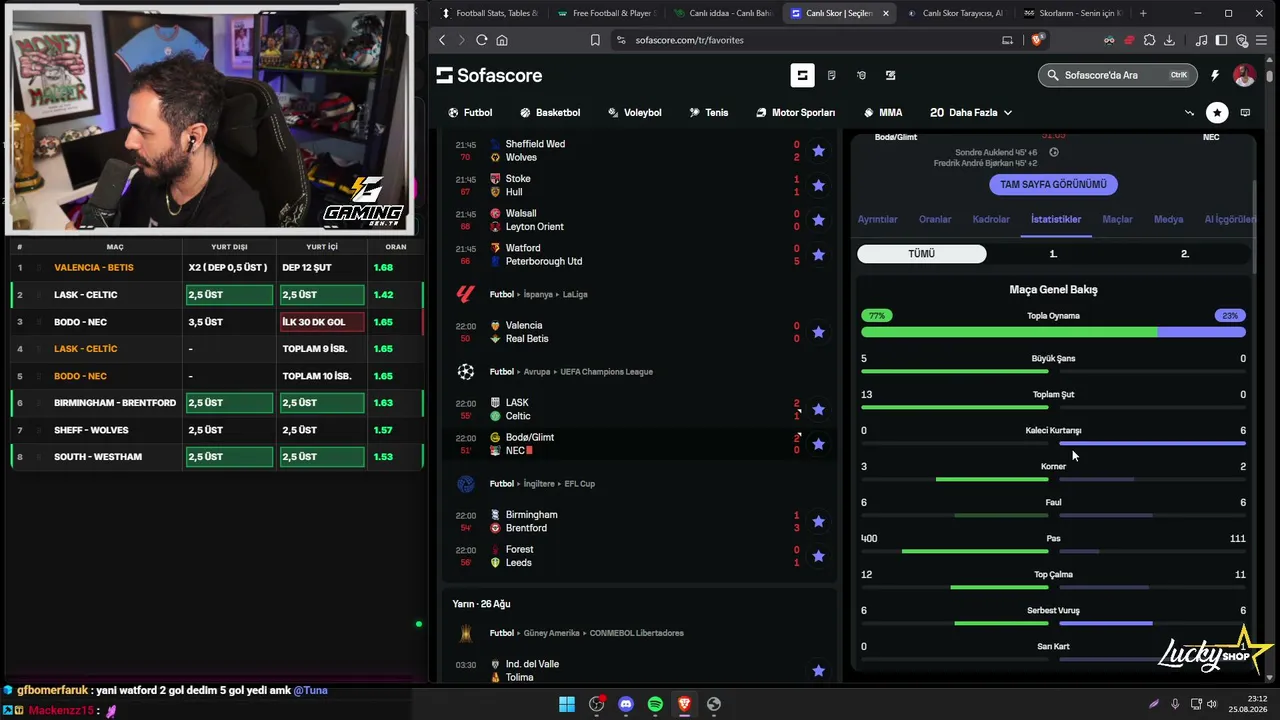Switch to the 'Free Football & Player' browser tab
The height and width of the screenshot is (720, 1280).
click(x=607, y=13)
